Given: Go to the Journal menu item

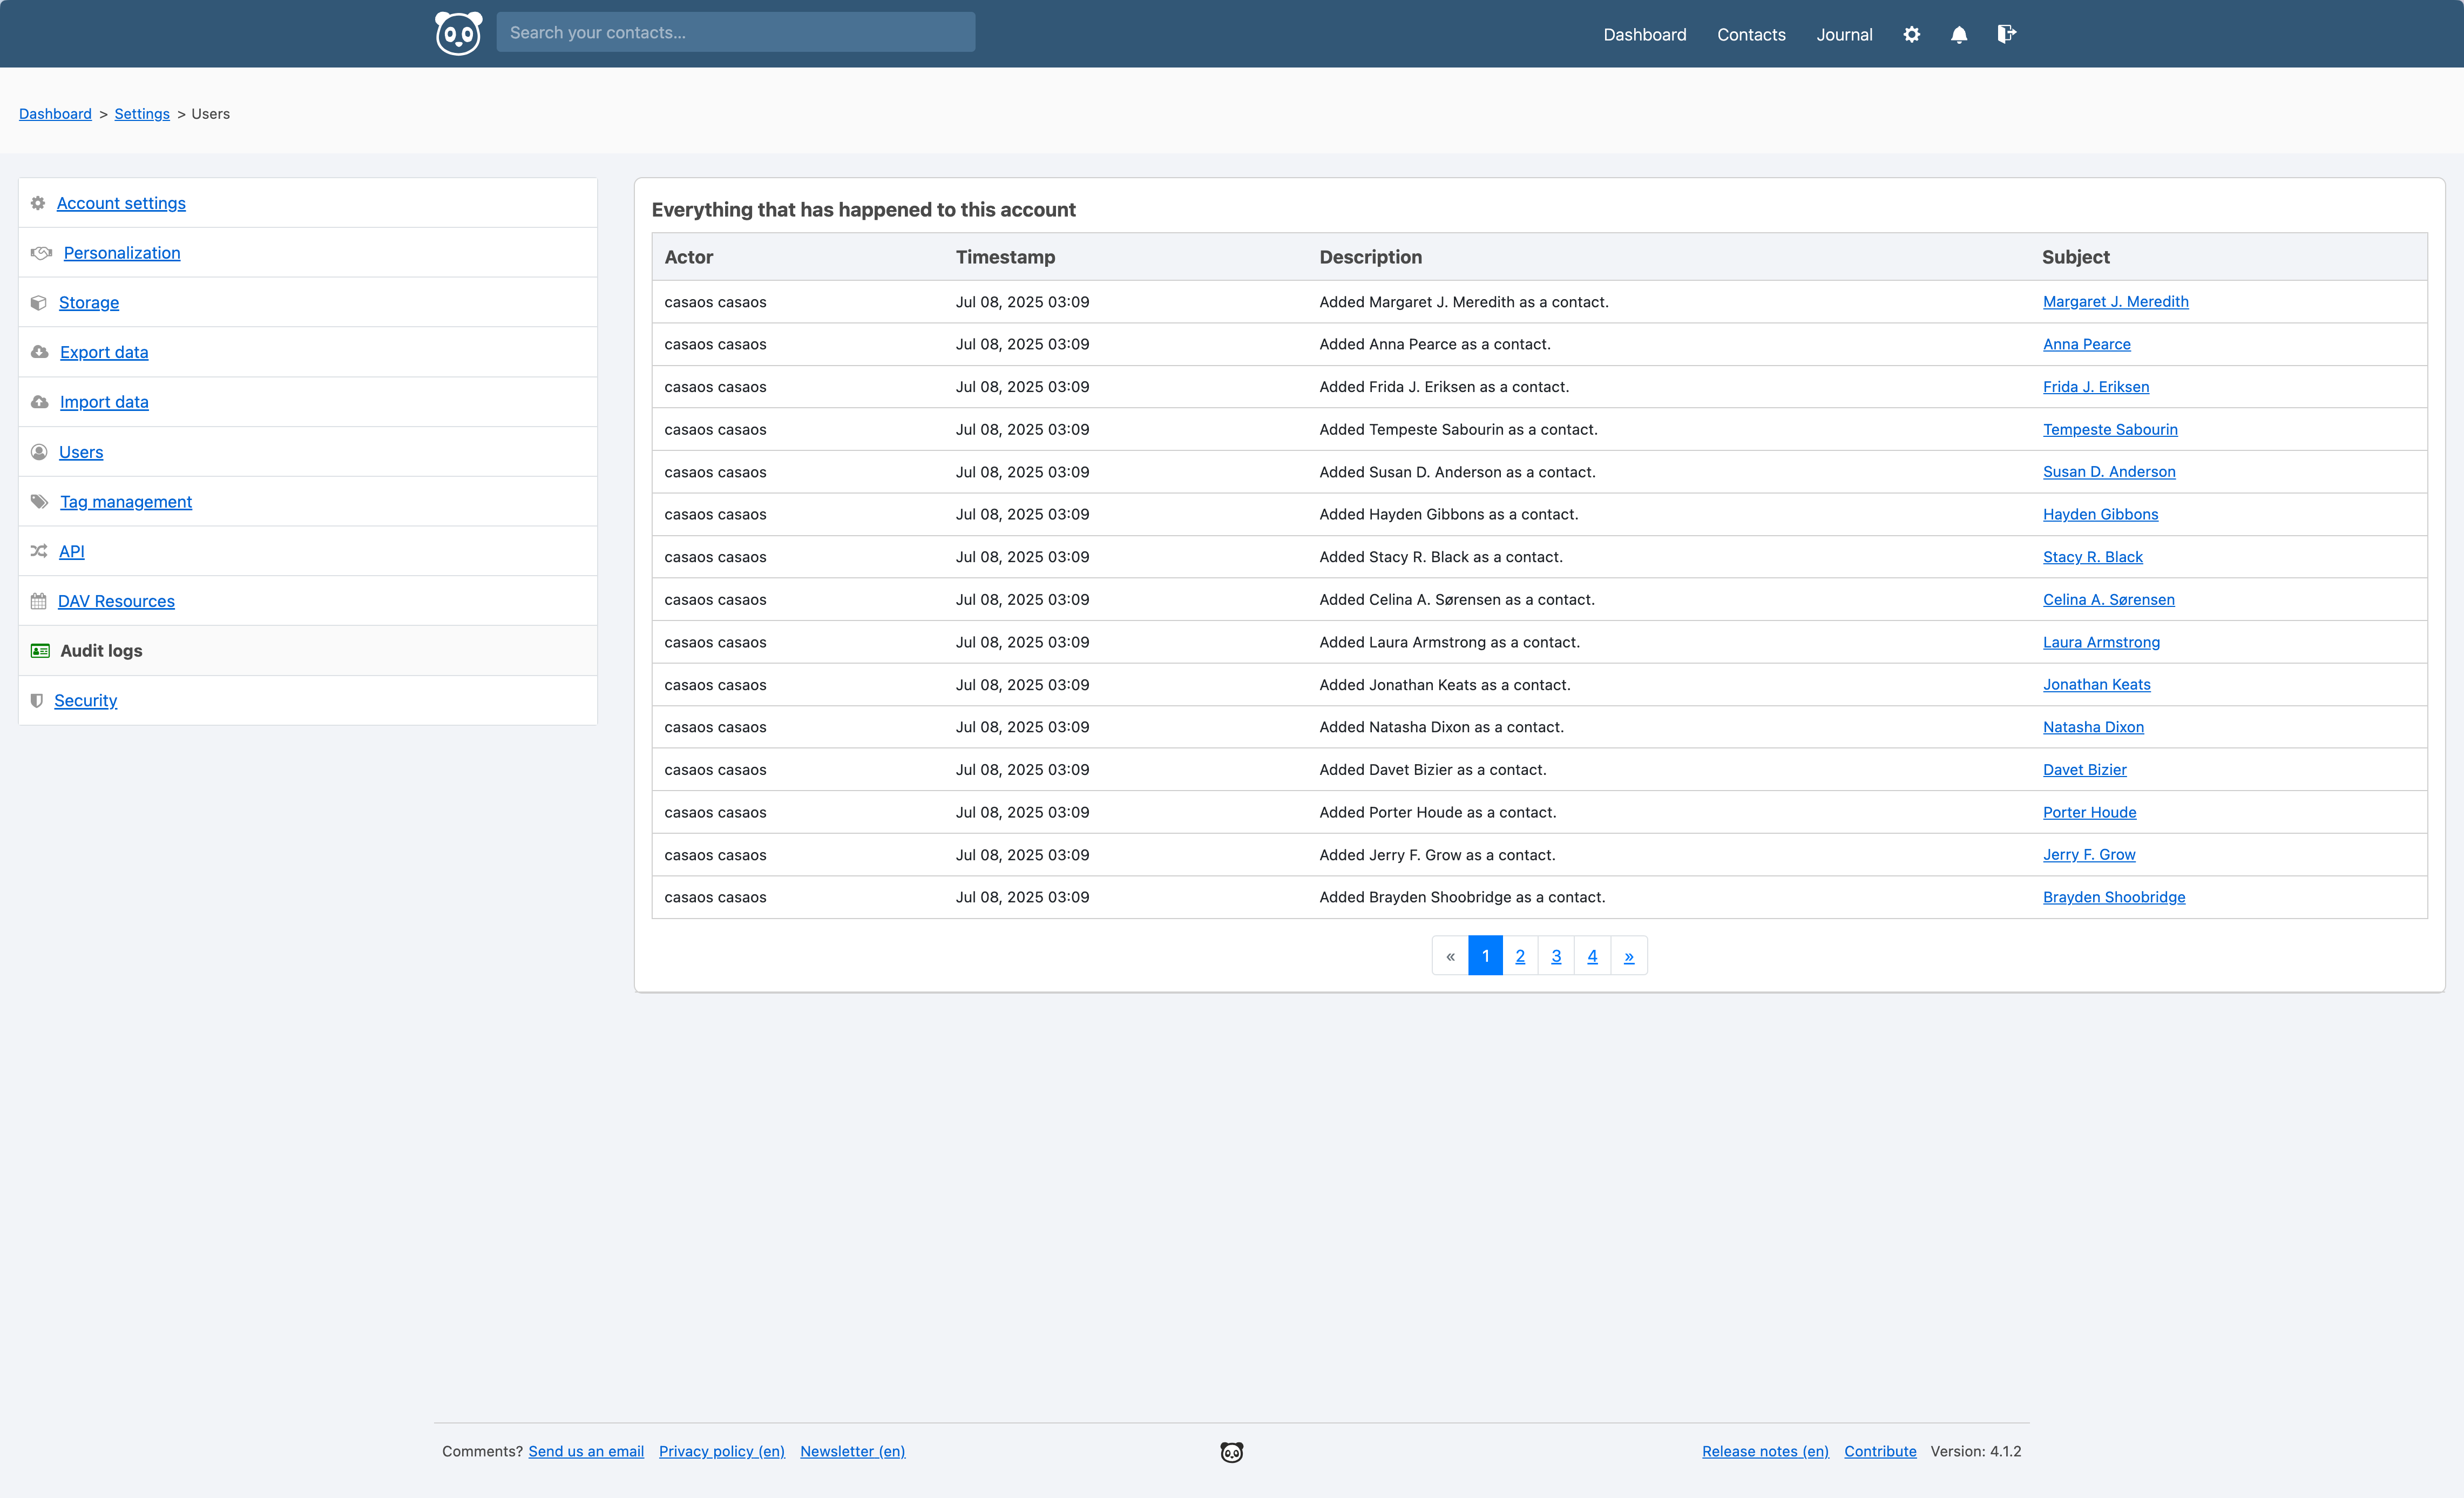Looking at the screenshot, I should pos(1844,34).
